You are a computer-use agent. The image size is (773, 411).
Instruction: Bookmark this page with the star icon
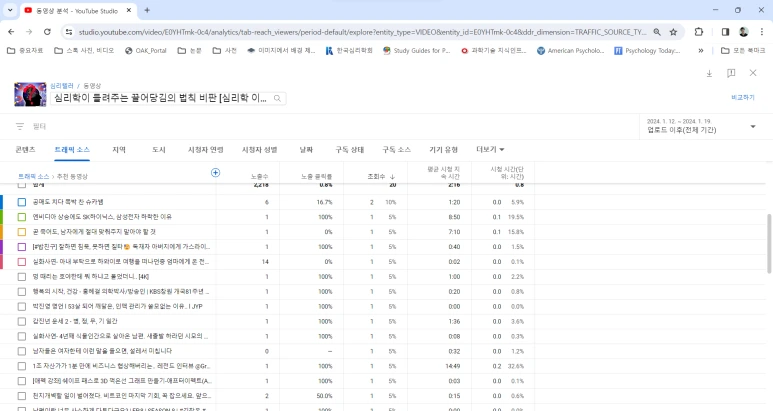click(x=673, y=32)
